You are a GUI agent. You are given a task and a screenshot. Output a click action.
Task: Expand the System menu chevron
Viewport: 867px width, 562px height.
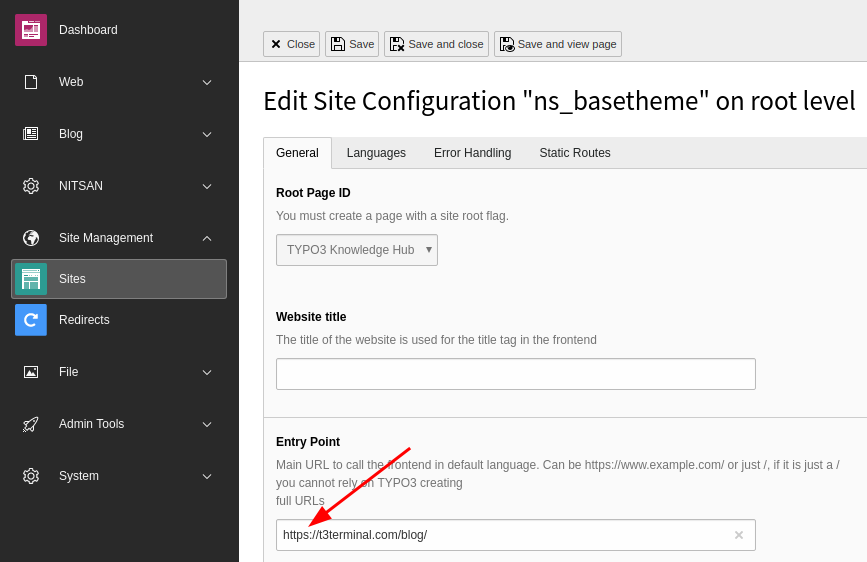[x=207, y=476]
